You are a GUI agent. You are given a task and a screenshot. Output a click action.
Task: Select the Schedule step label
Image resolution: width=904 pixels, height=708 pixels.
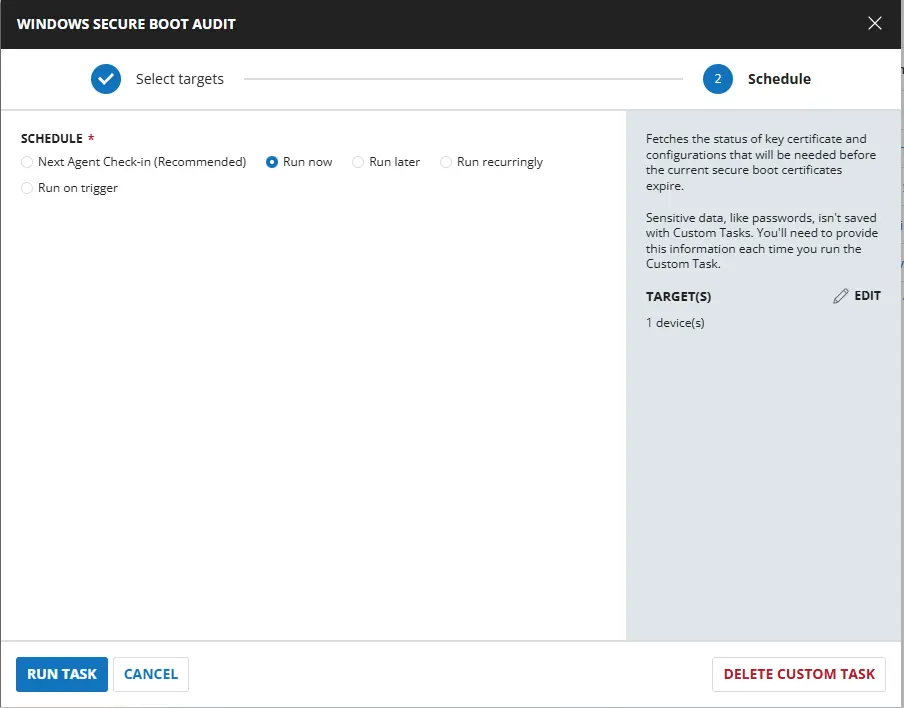pos(779,79)
